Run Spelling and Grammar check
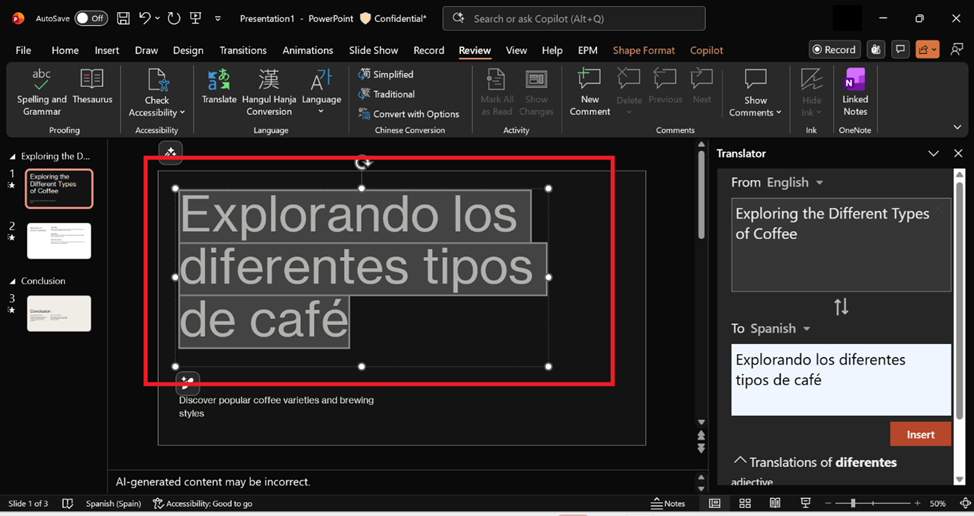Screen dimensions: 974x516 click(x=42, y=92)
